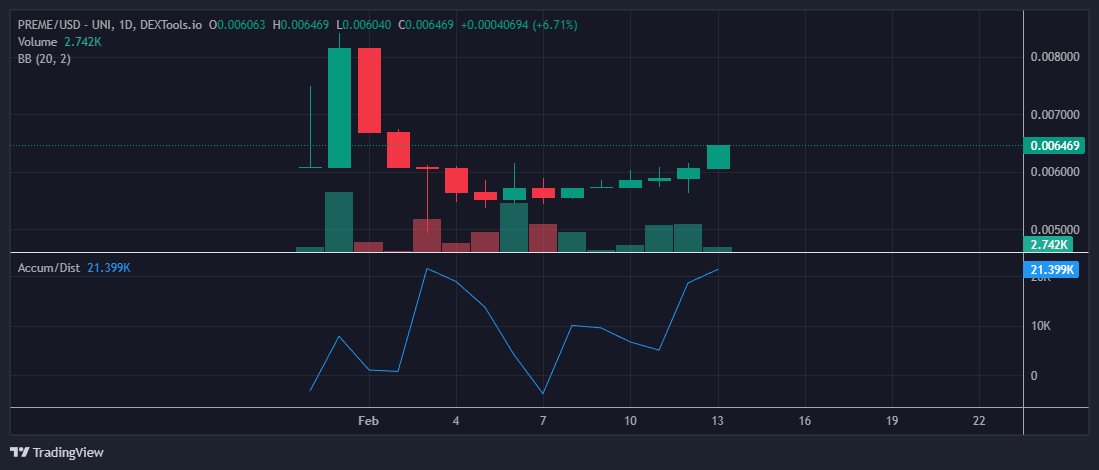Click the Feb date label on time axis
Screen dimensions: 1099x470
[x=368, y=421]
